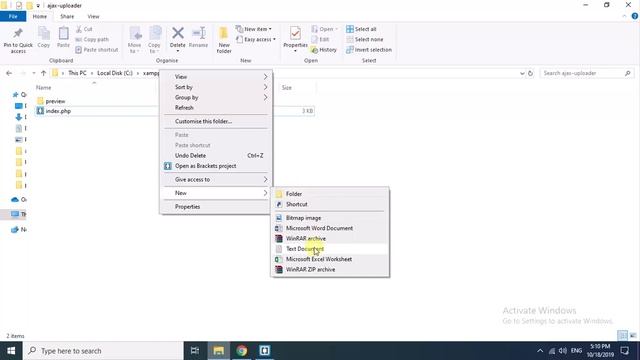
Task: Click the Copy ribbon icon
Action: (44, 34)
